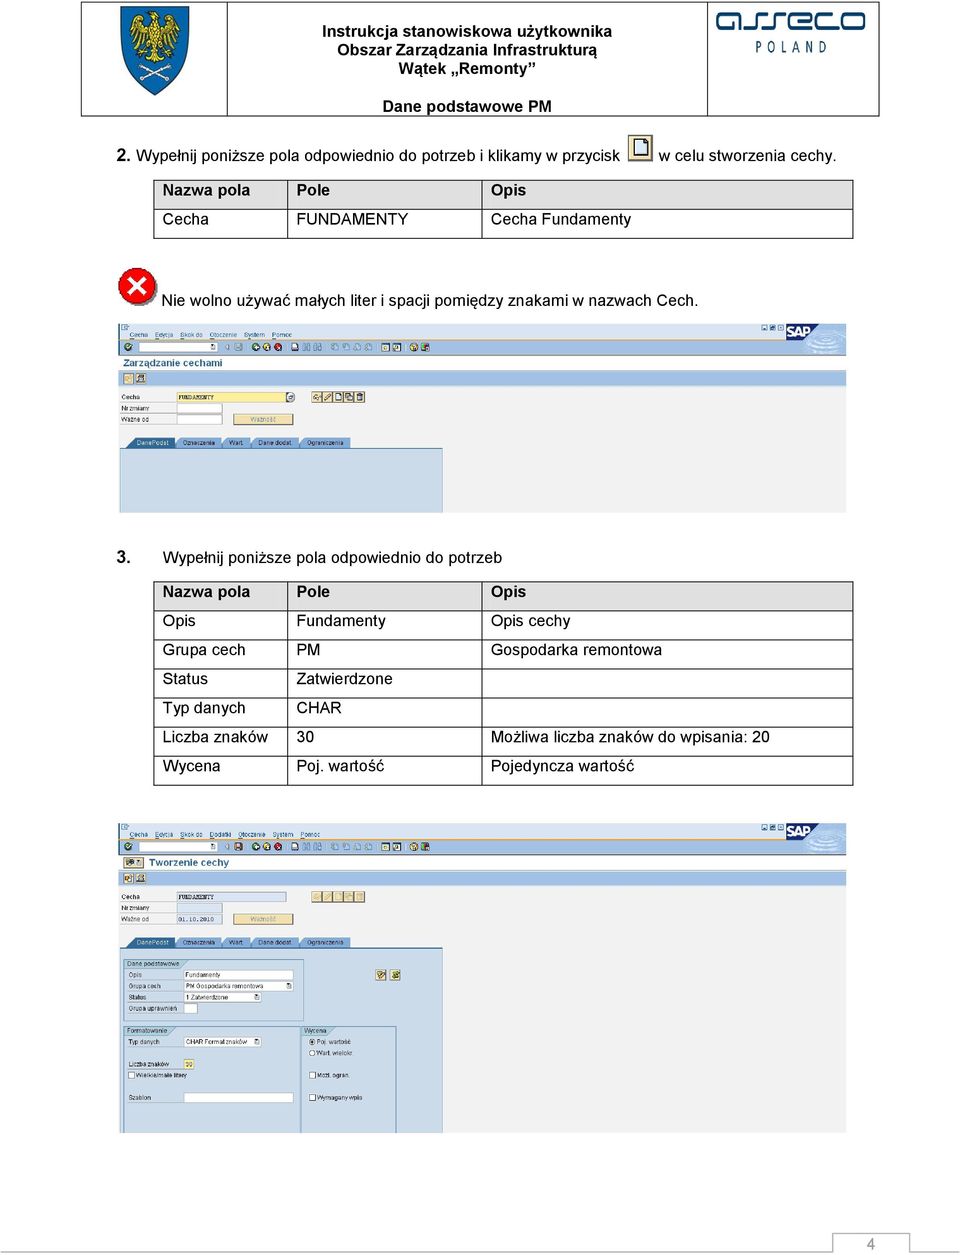The width and height of the screenshot is (960, 1255).
Task: Click first application toolbar icon under Zarządzanie cechami title
Action: click(128, 378)
